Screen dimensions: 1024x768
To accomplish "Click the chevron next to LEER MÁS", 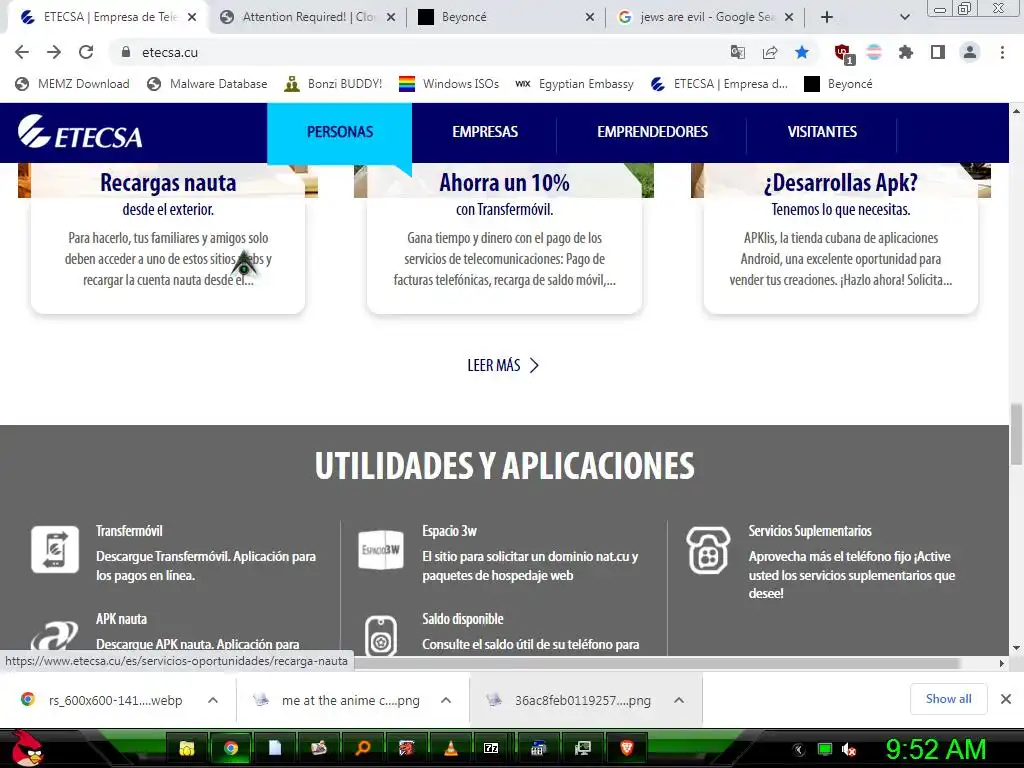I will [534, 365].
